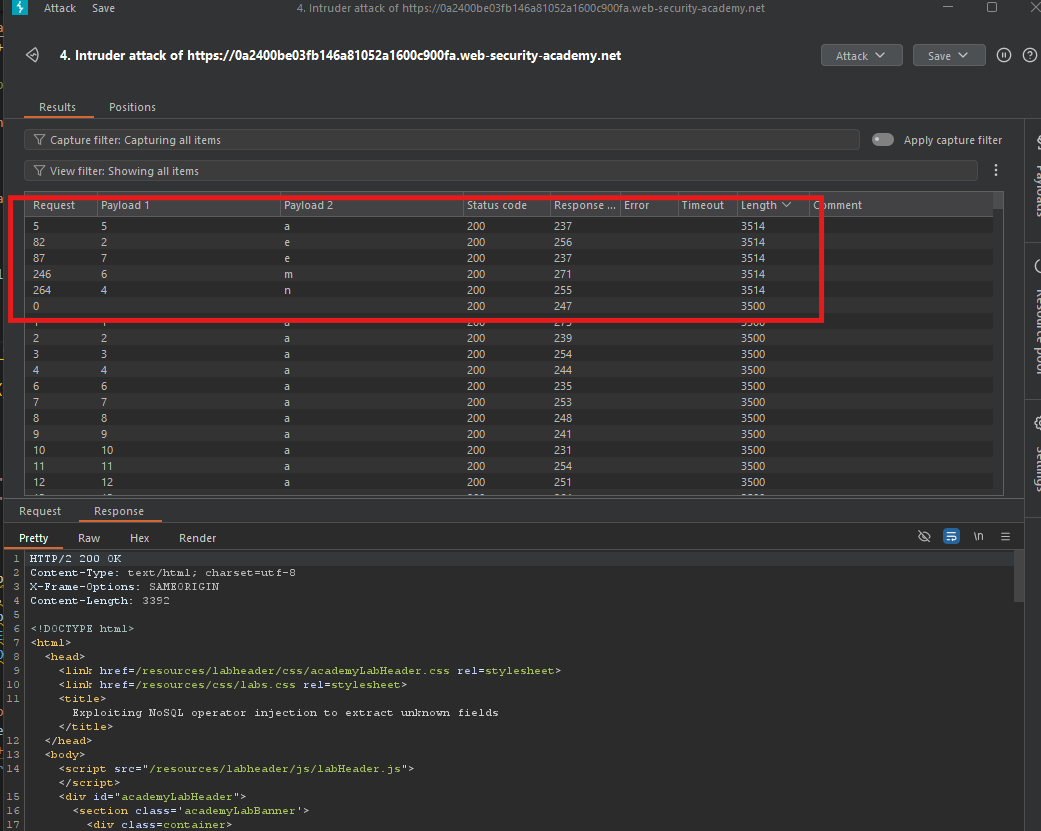This screenshot has width=1041, height=831.
Task: Select the row for request 10
Action: (509, 450)
